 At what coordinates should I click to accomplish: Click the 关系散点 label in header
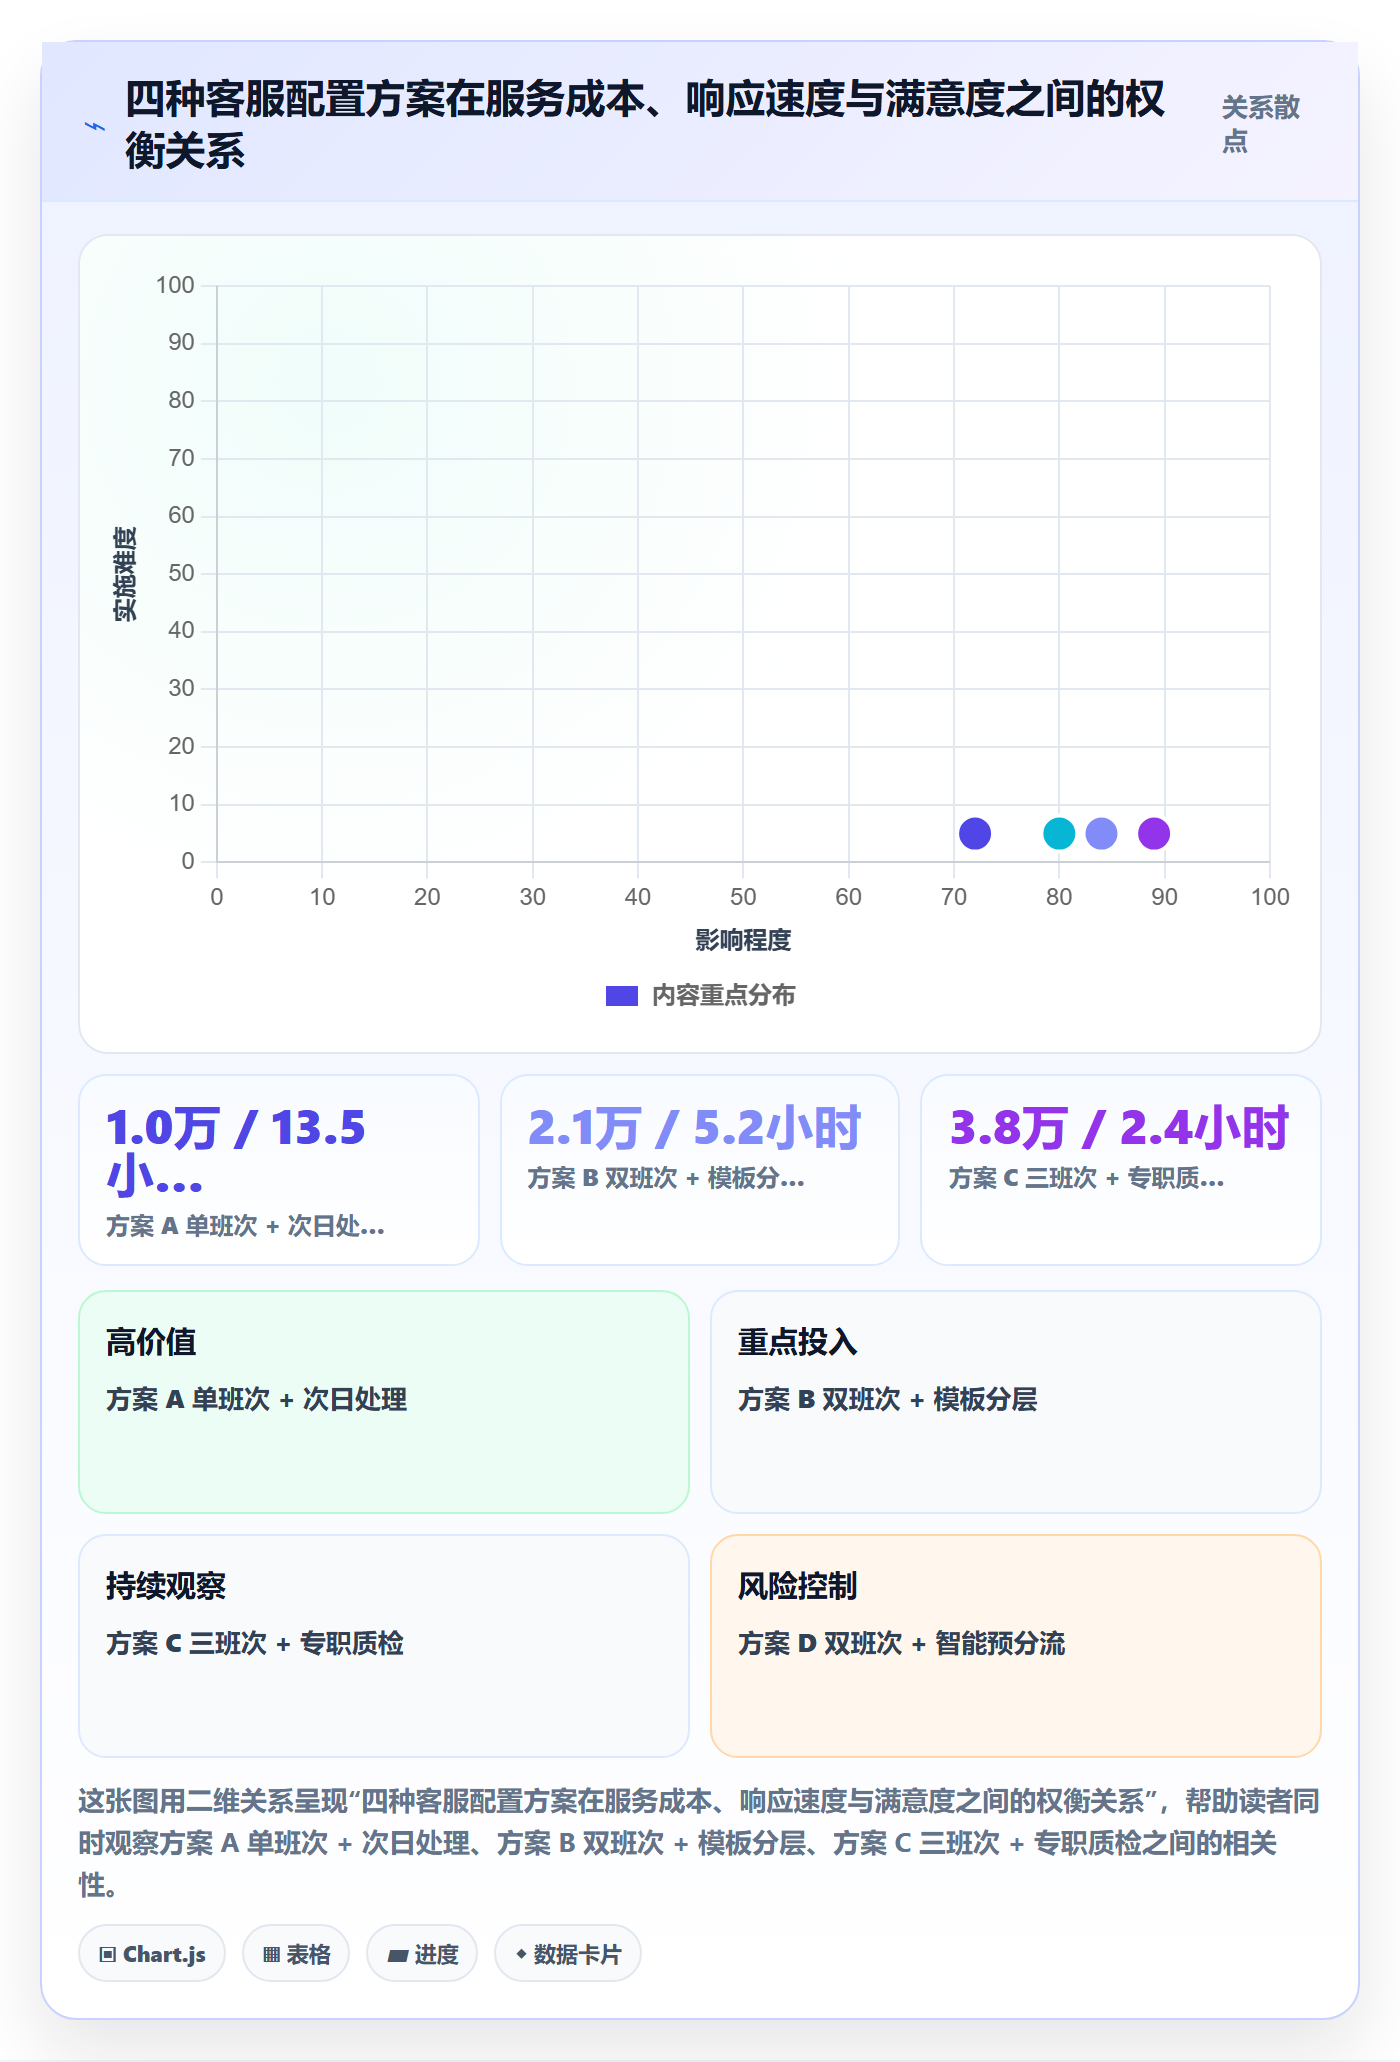(1260, 124)
